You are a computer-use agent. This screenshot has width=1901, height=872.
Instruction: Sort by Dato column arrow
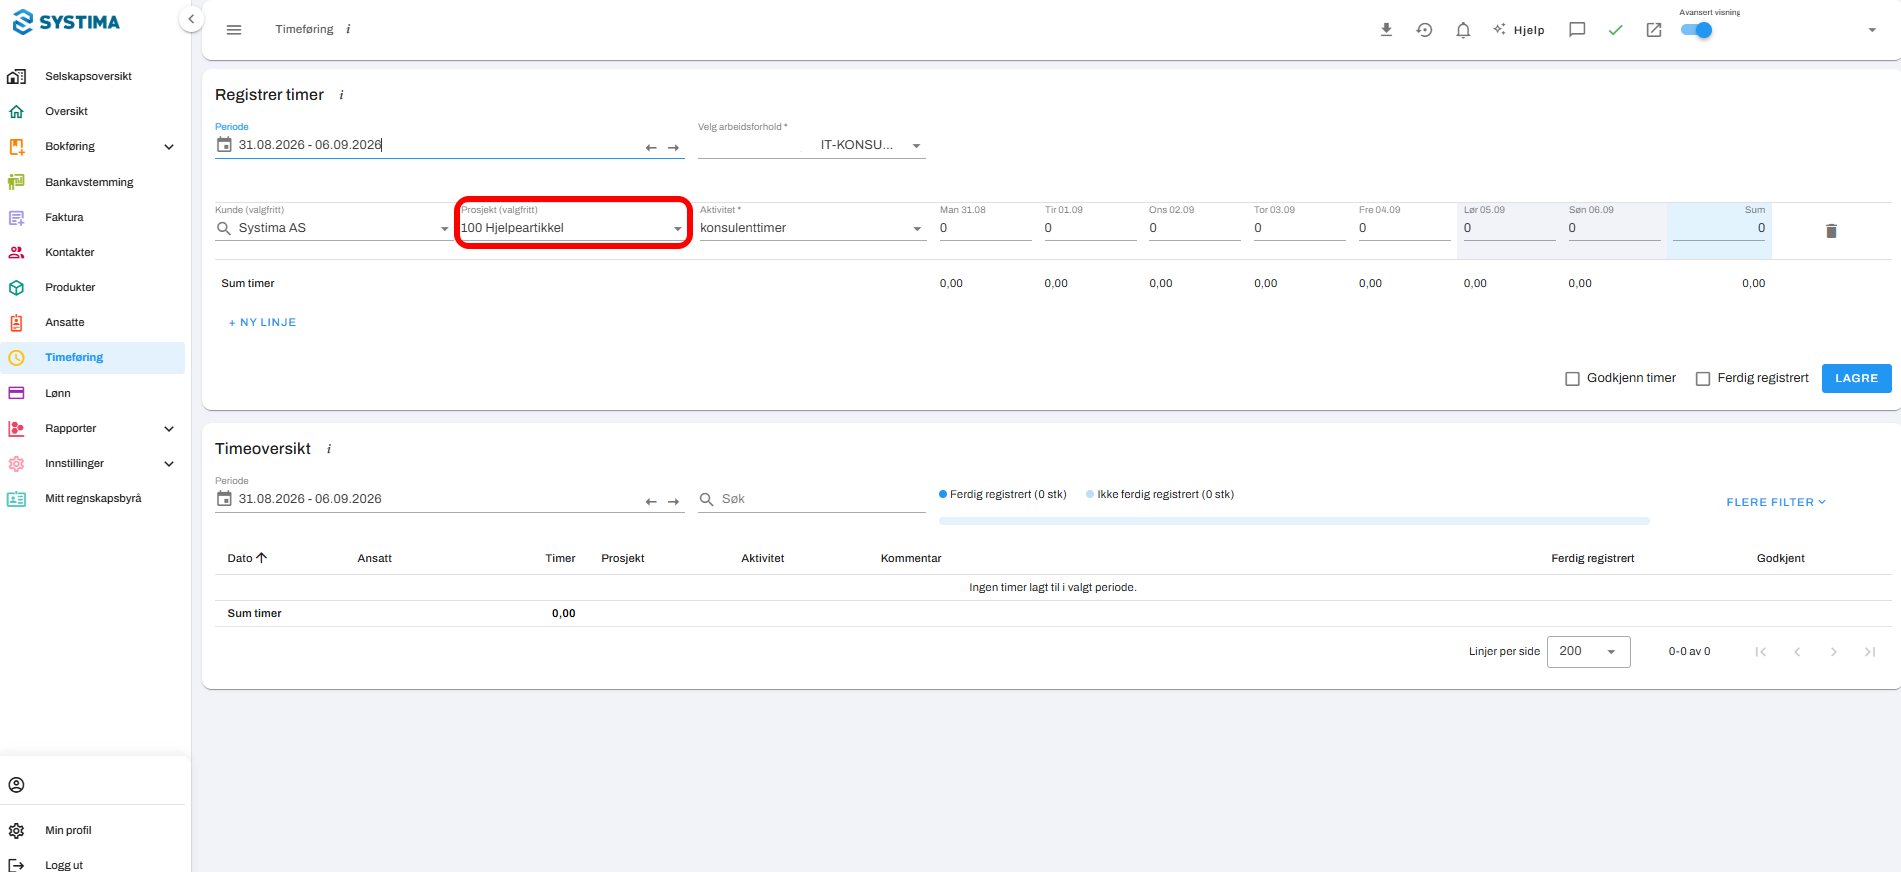(262, 558)
